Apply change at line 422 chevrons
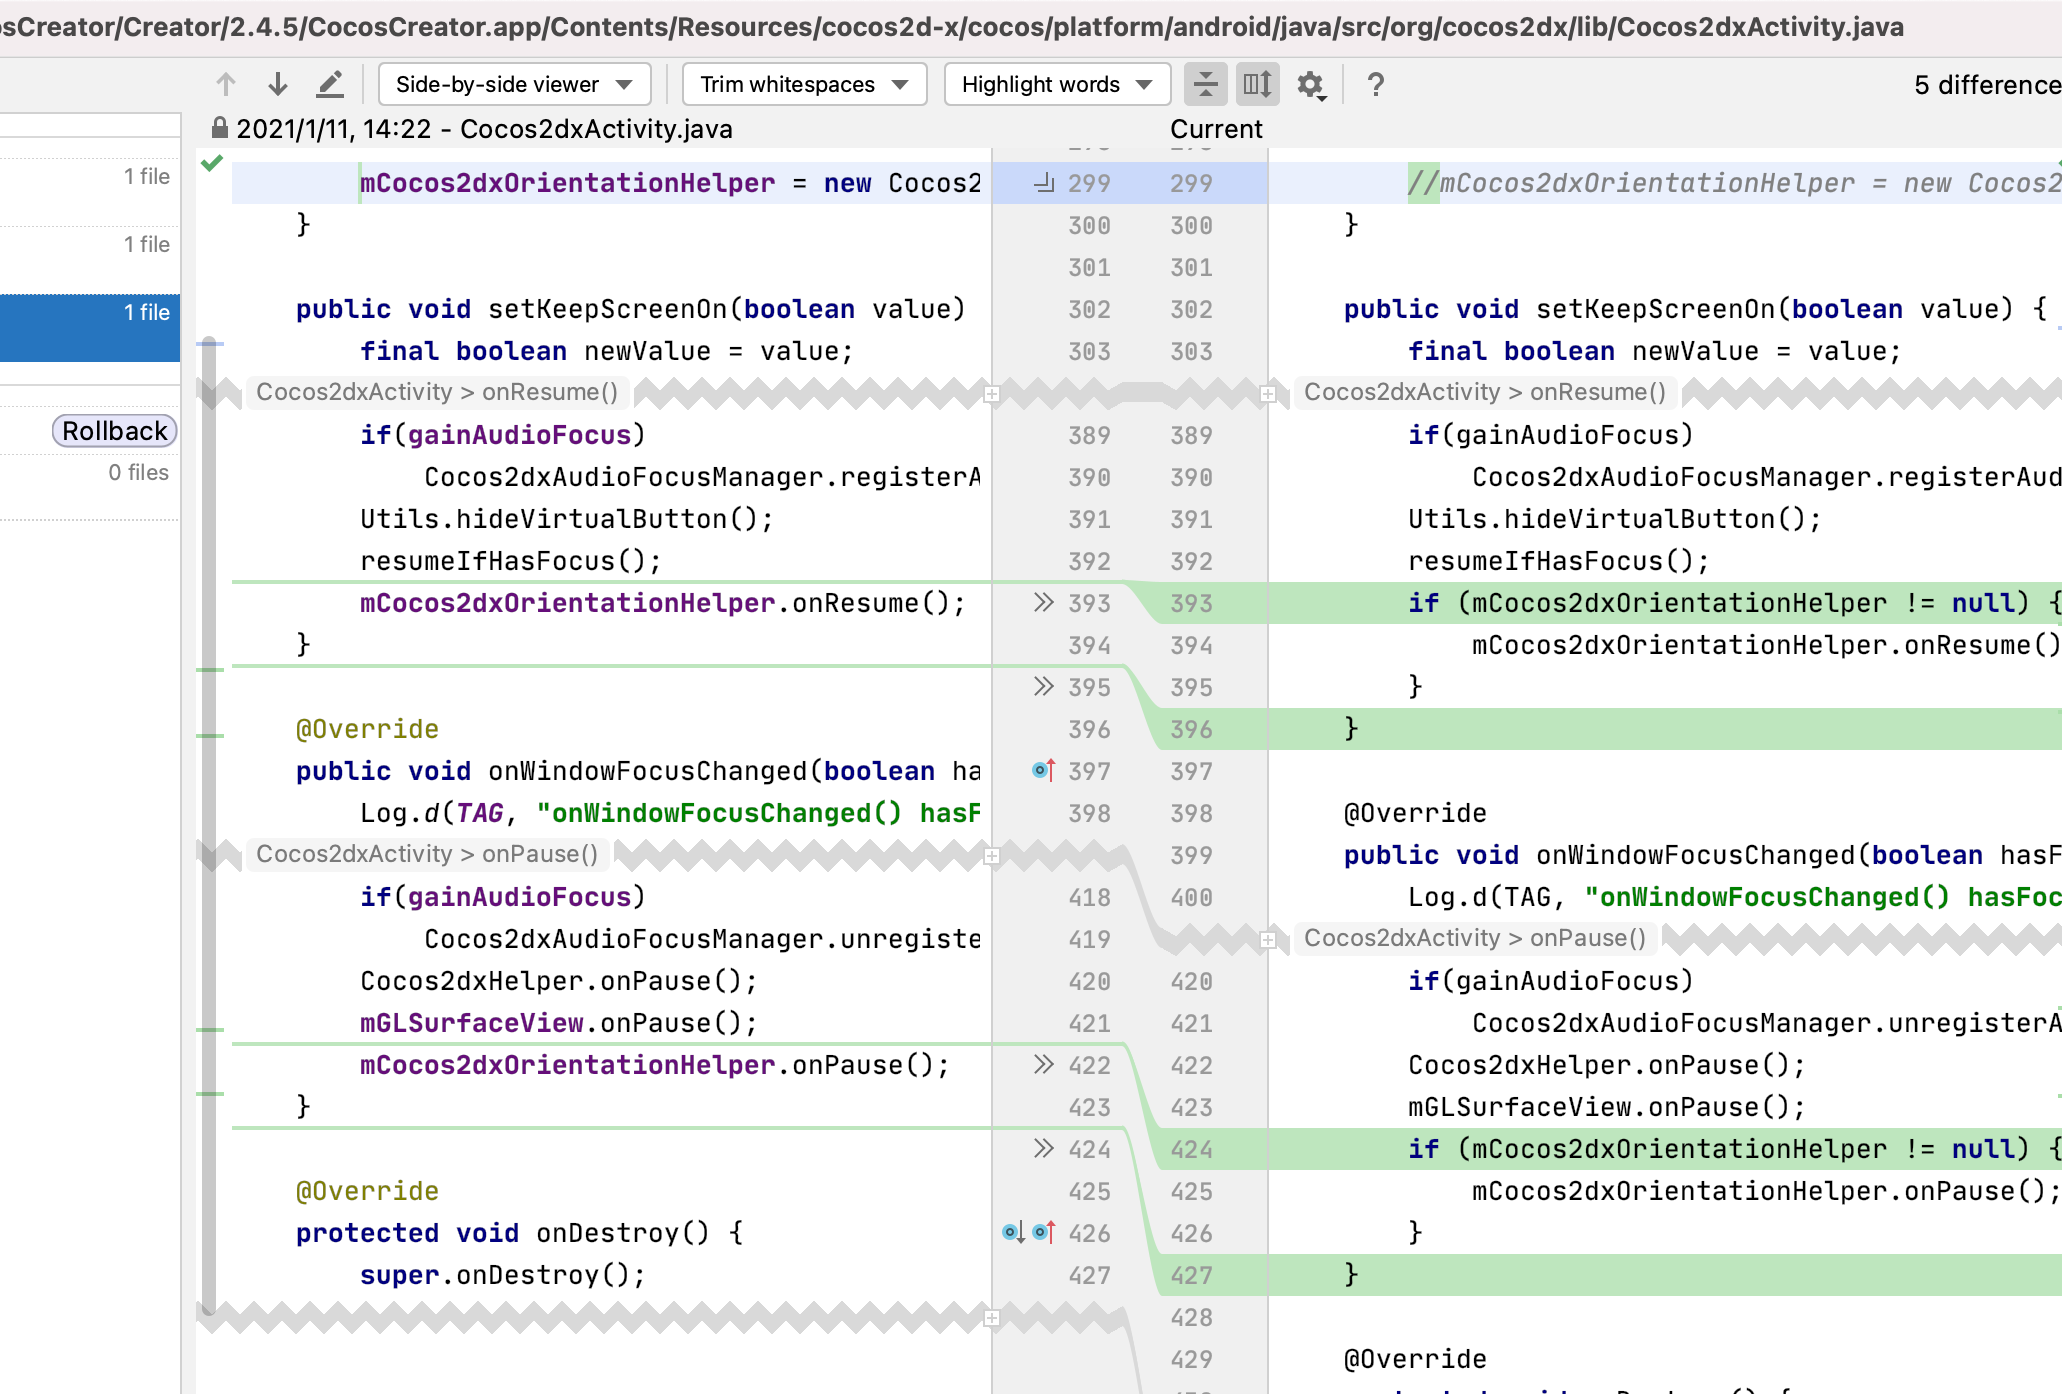The width and height of the screenshot is (2062, 1394). [1043, 1064]
